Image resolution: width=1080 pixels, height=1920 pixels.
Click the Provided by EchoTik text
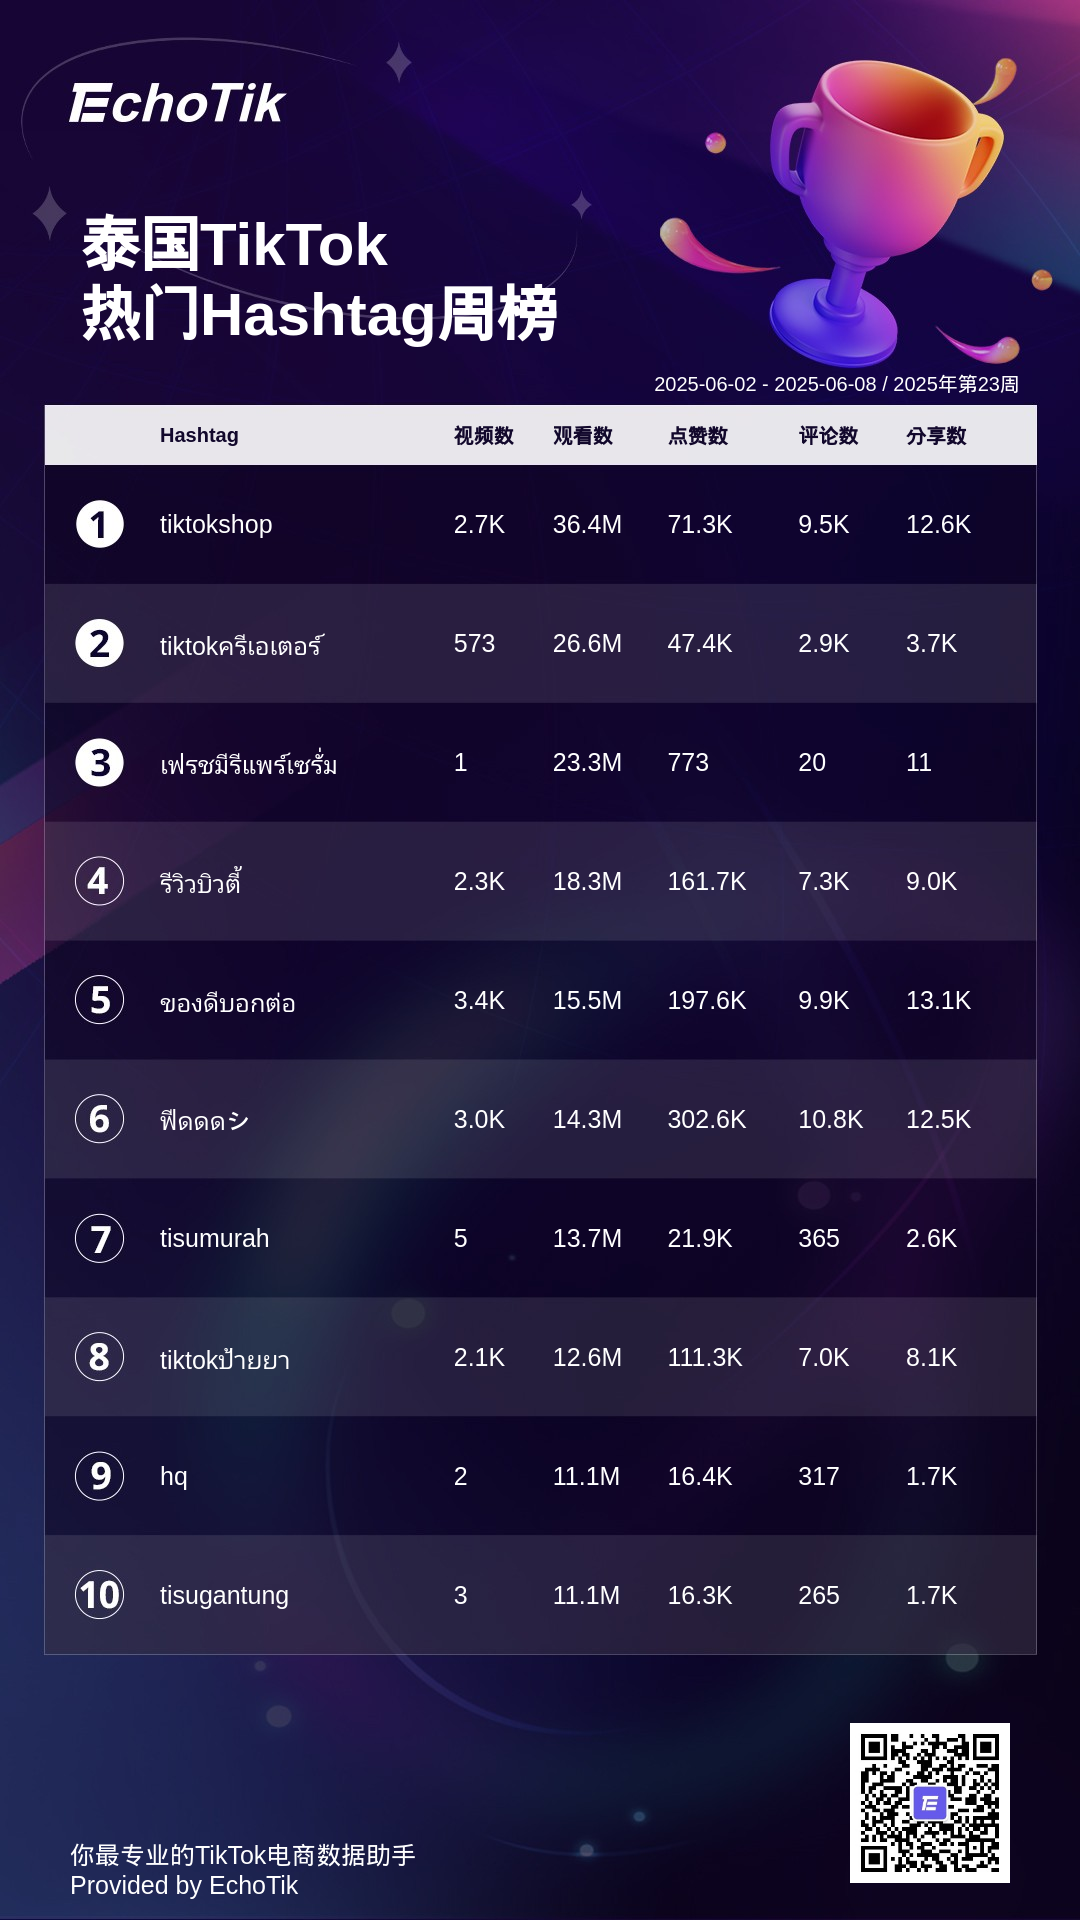point(184,1886)
